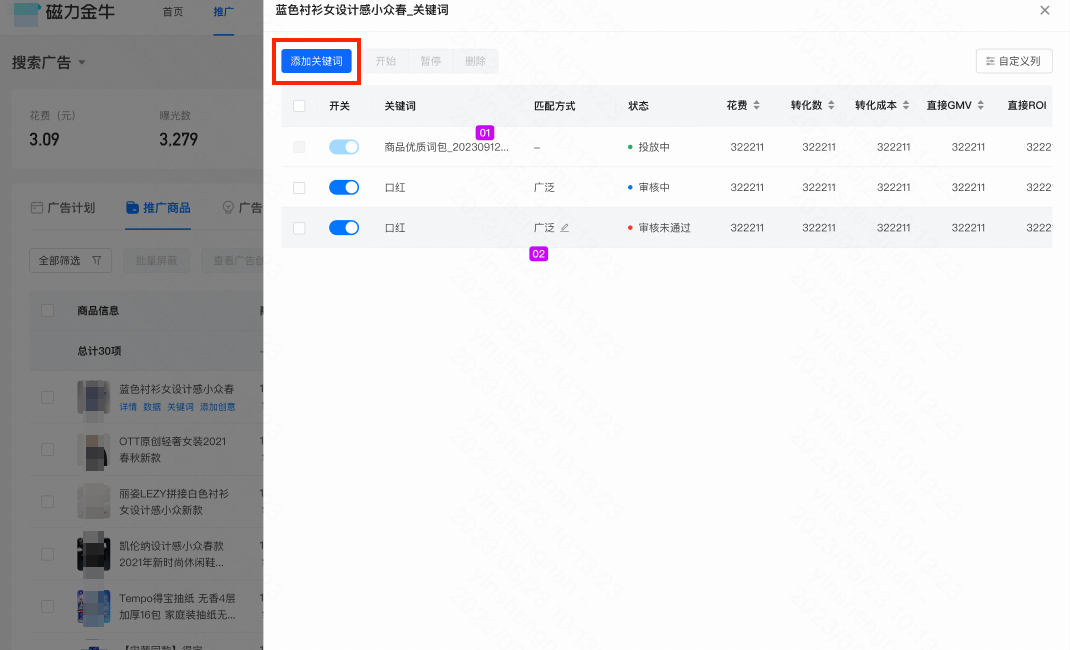Check the box for 口红 审核中 row
This screenshot has height=650, width=1070.
coord(299,188)
